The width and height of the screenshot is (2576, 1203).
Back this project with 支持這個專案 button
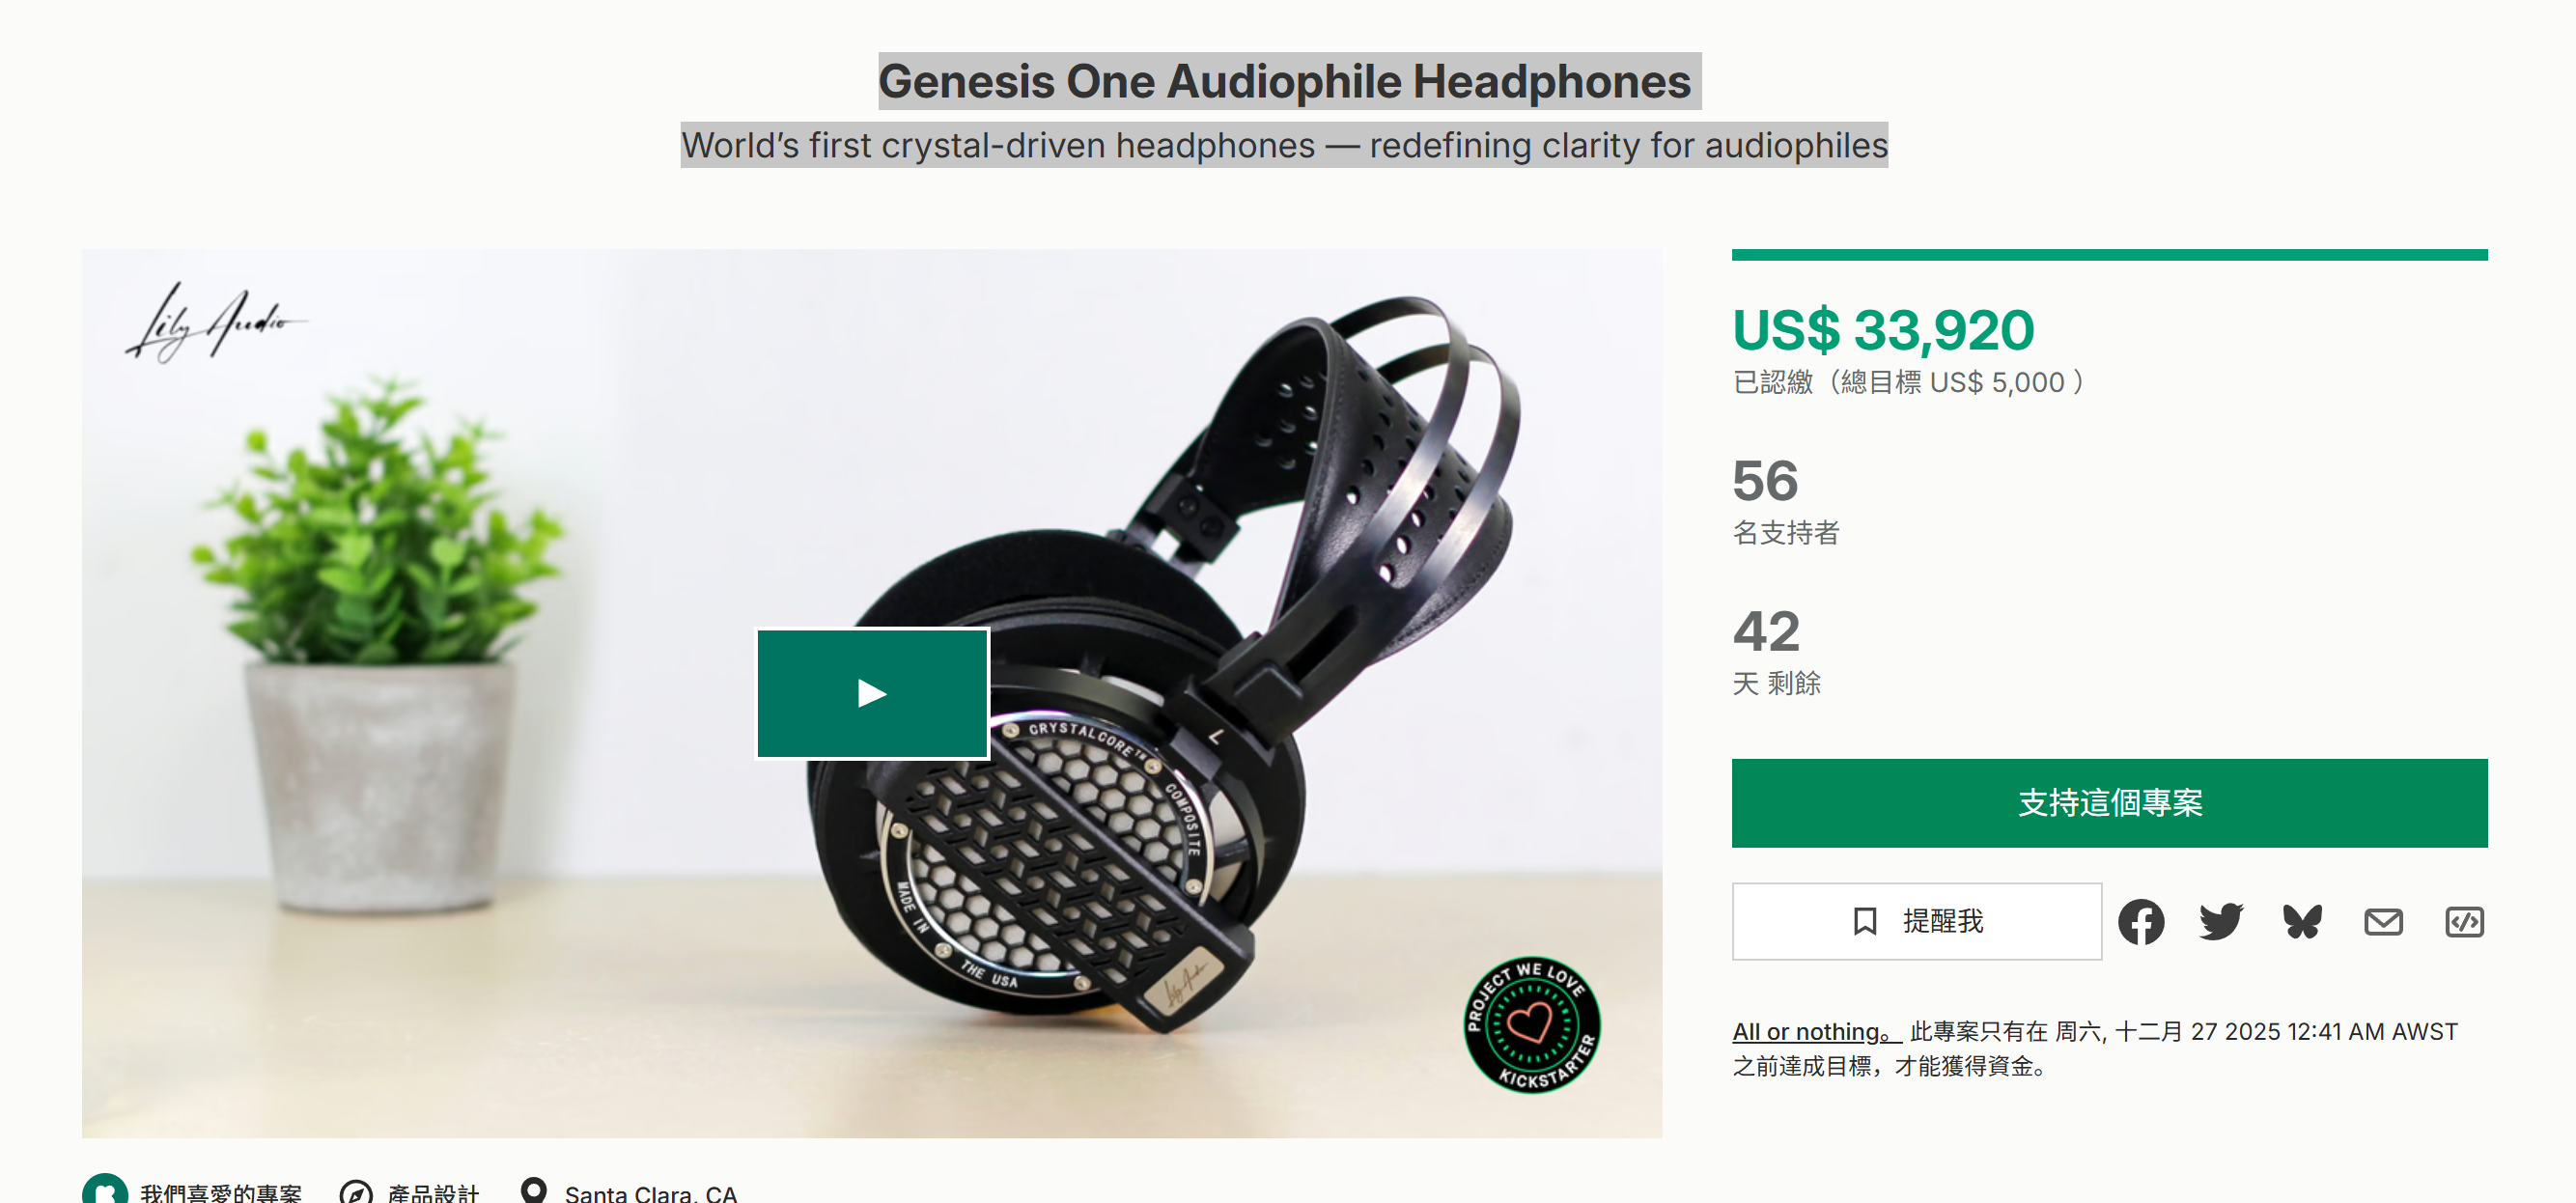[x=2109, y=803]
